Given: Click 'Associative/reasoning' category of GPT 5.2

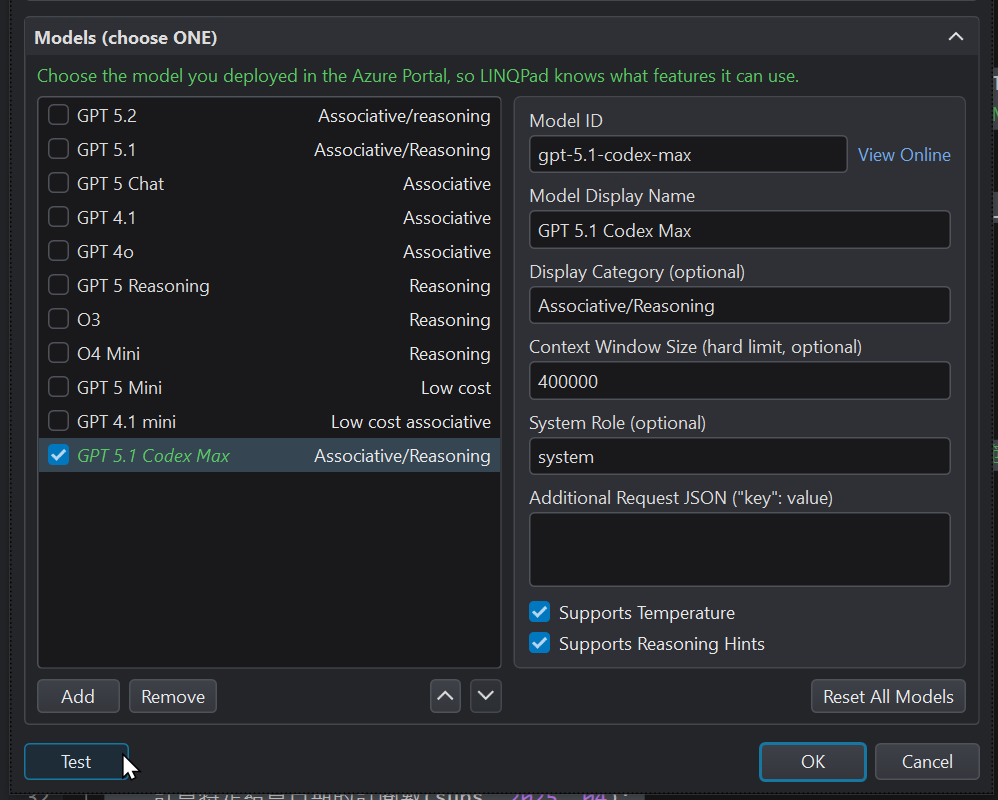Looking at the screenshot, I should click(x=404, y=116).
